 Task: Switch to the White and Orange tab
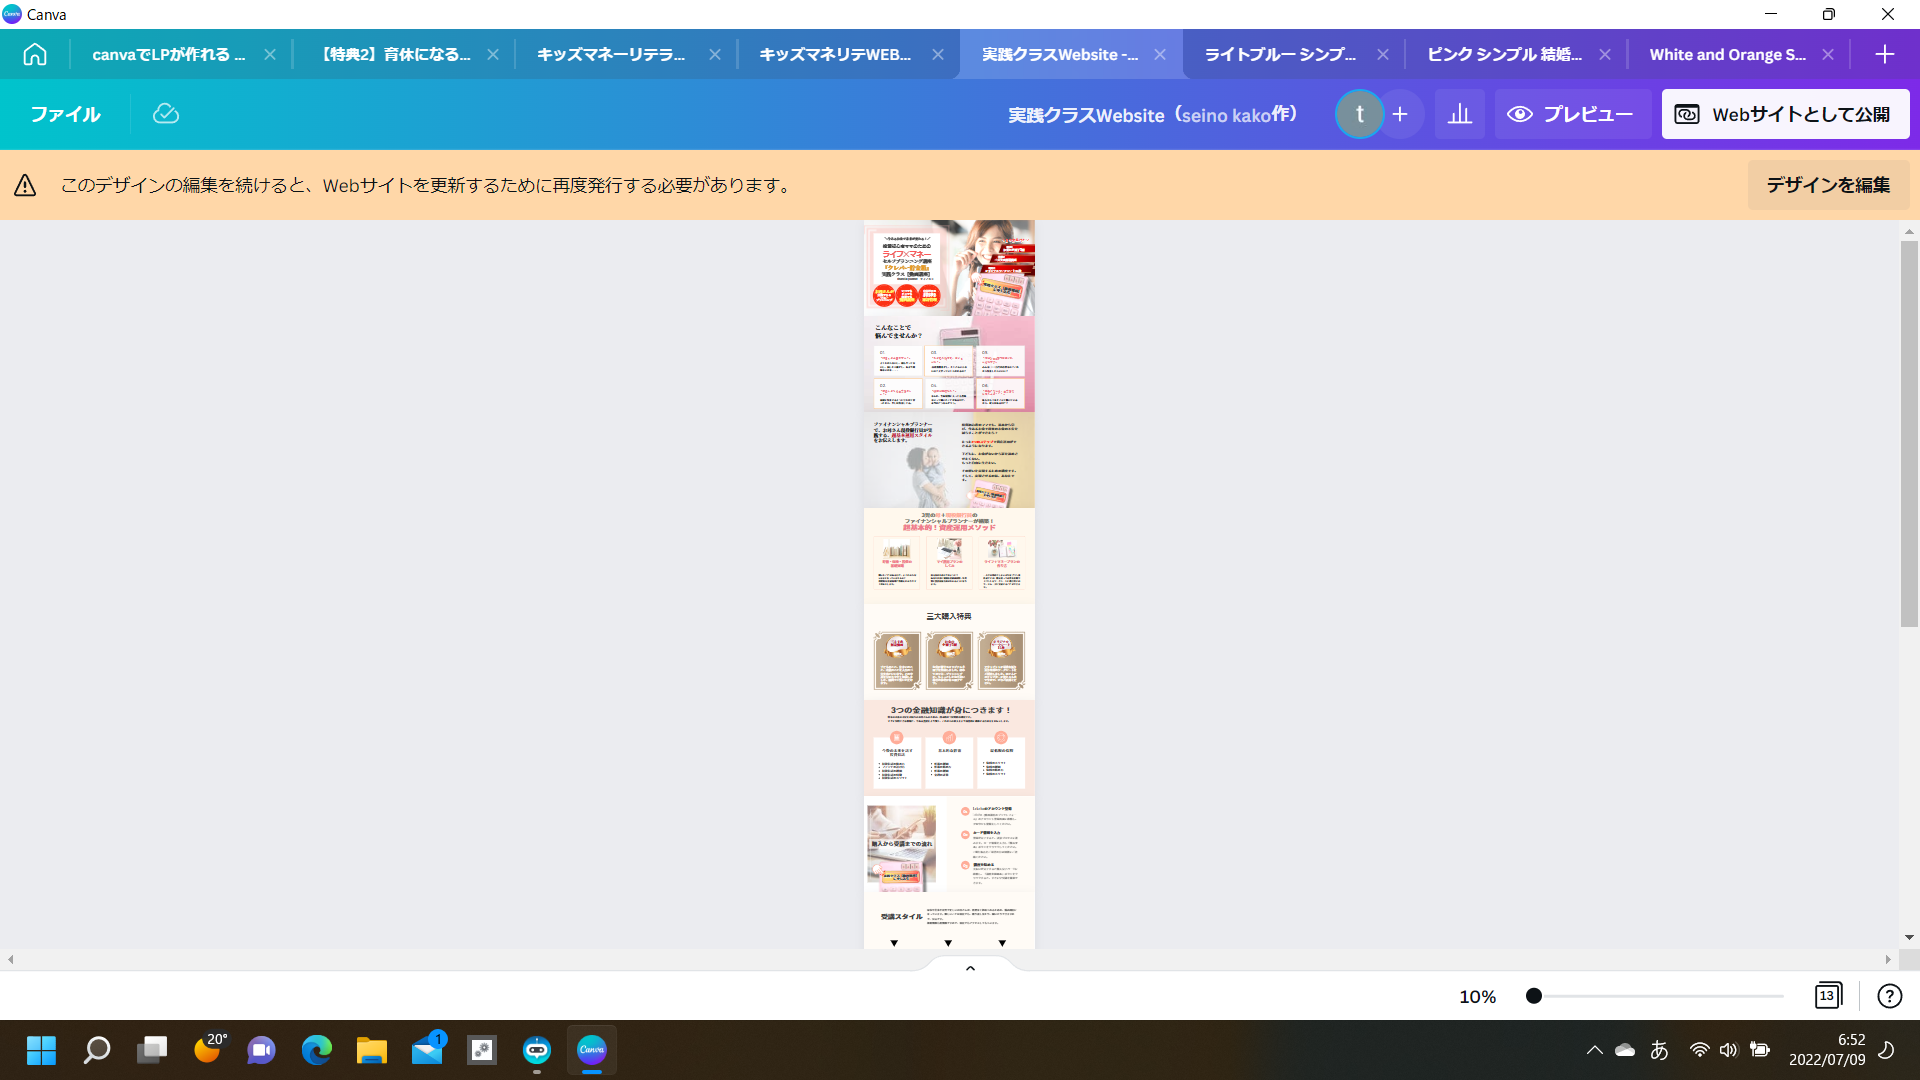tap(1727, 54)
